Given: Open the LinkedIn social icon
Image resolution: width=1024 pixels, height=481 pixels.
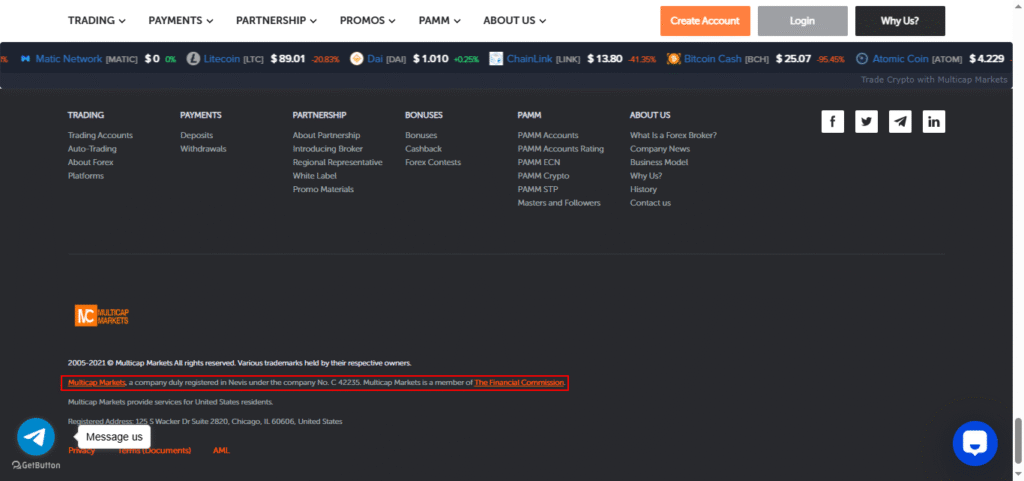Looking at the screenshot, I should coord(934,121).
